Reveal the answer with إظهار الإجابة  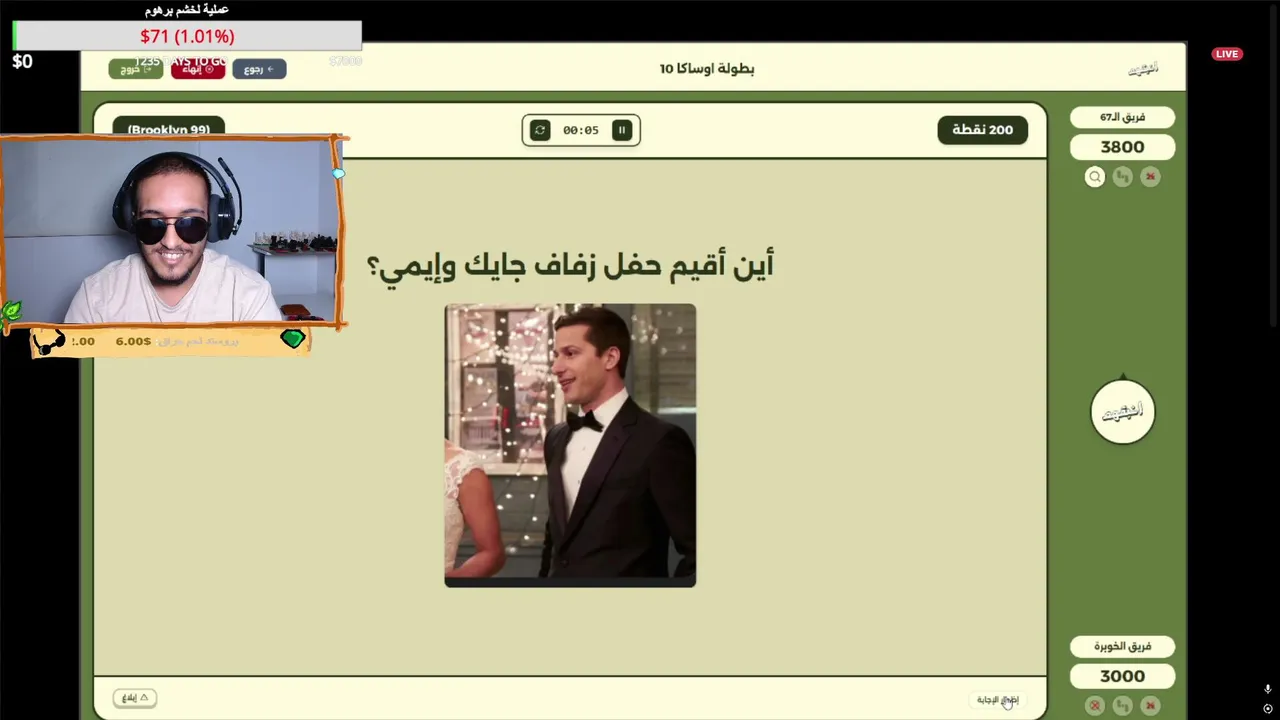coord(997,699)
